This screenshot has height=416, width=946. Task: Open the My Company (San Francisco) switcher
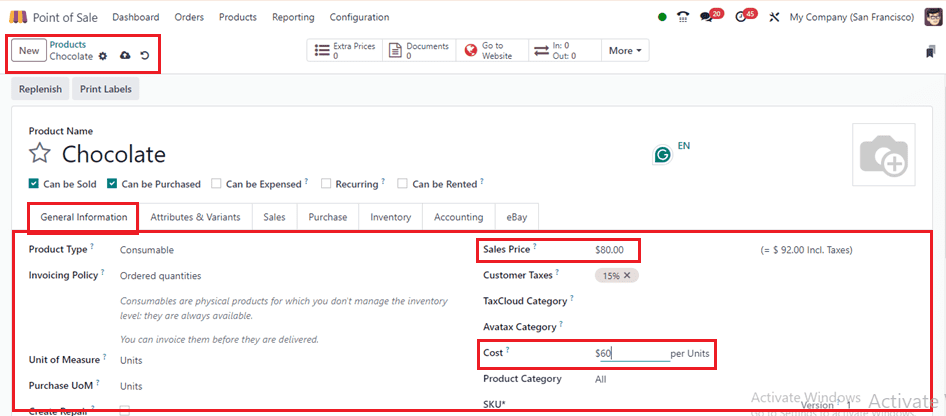coord(851,17)
